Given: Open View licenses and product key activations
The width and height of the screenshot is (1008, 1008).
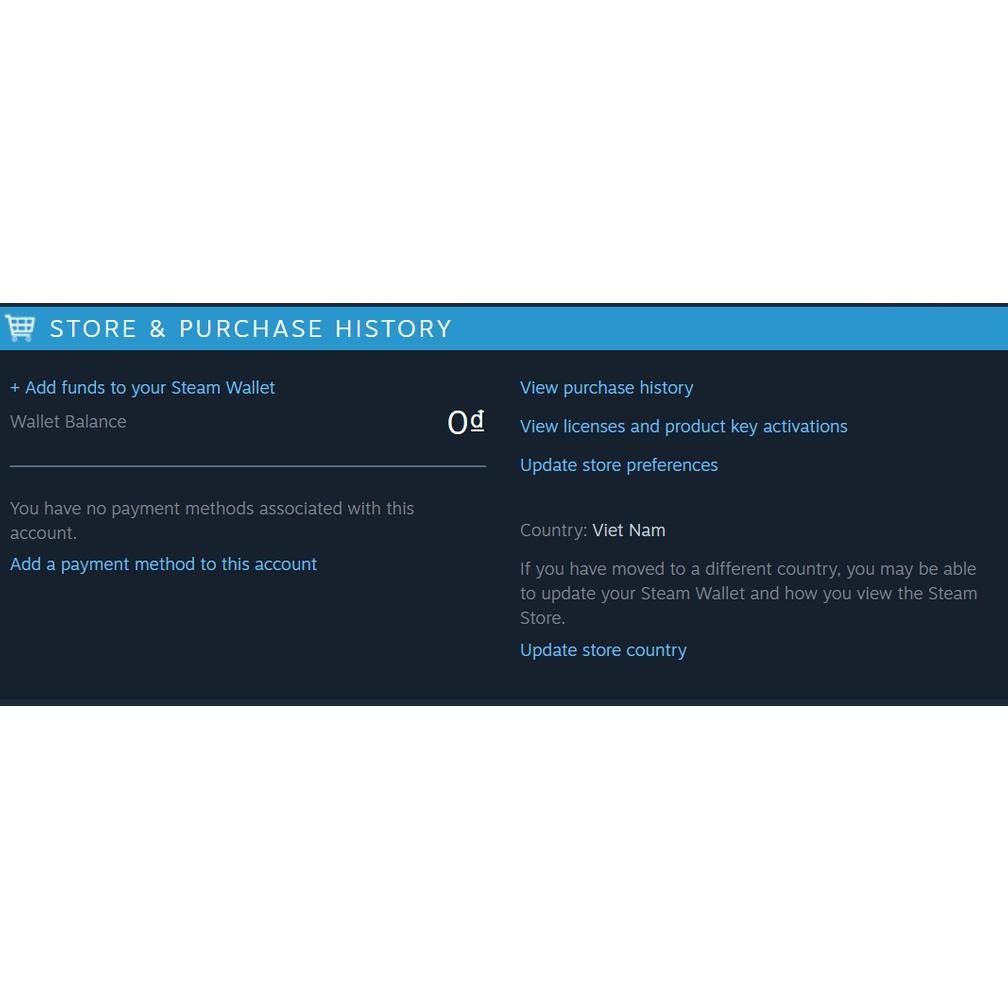Looking at the screenshot, I should 683,426.
